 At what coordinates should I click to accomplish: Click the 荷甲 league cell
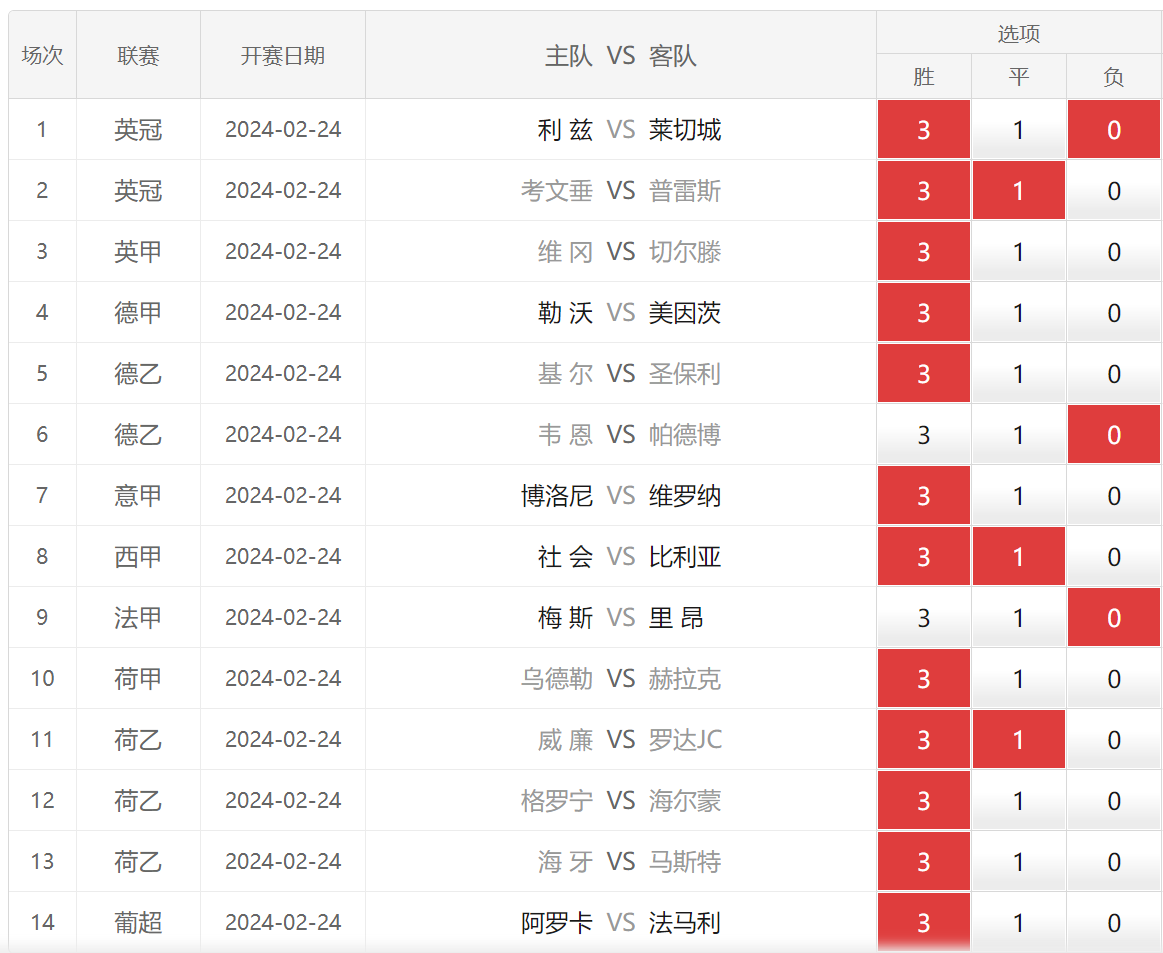click(138, 678)
